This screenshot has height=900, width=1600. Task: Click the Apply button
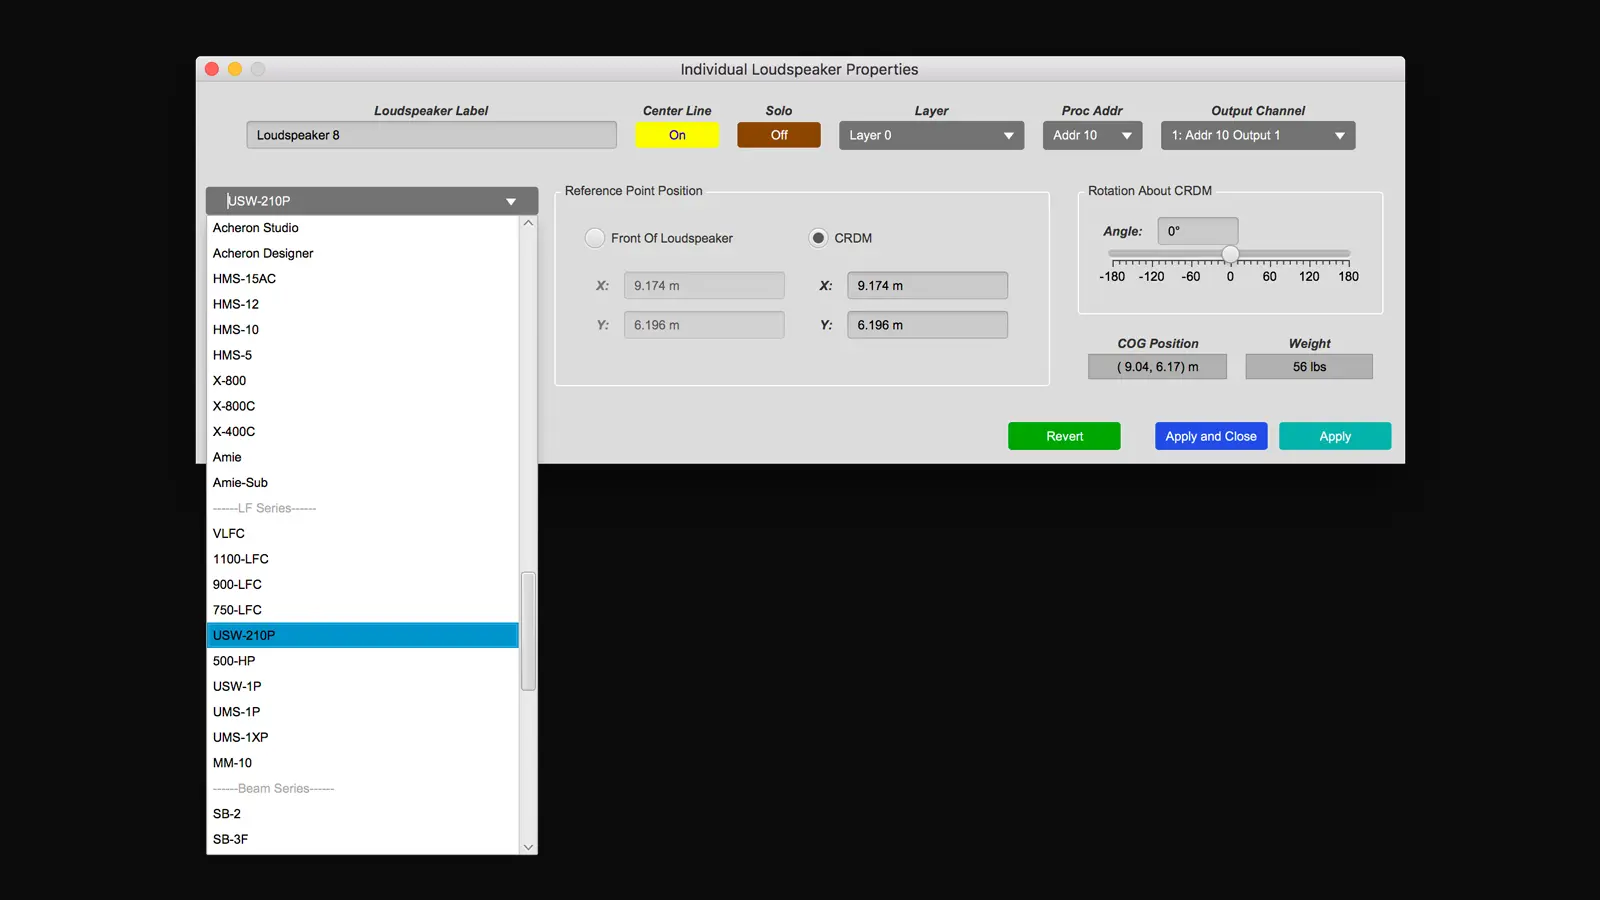1335,435
